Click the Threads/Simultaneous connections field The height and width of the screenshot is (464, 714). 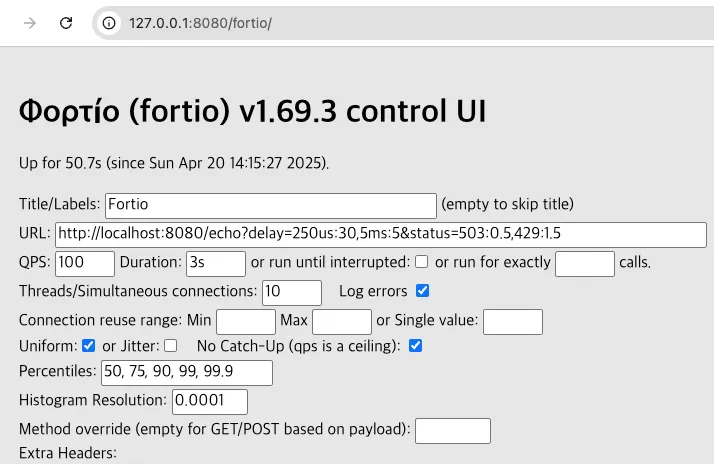292,292
